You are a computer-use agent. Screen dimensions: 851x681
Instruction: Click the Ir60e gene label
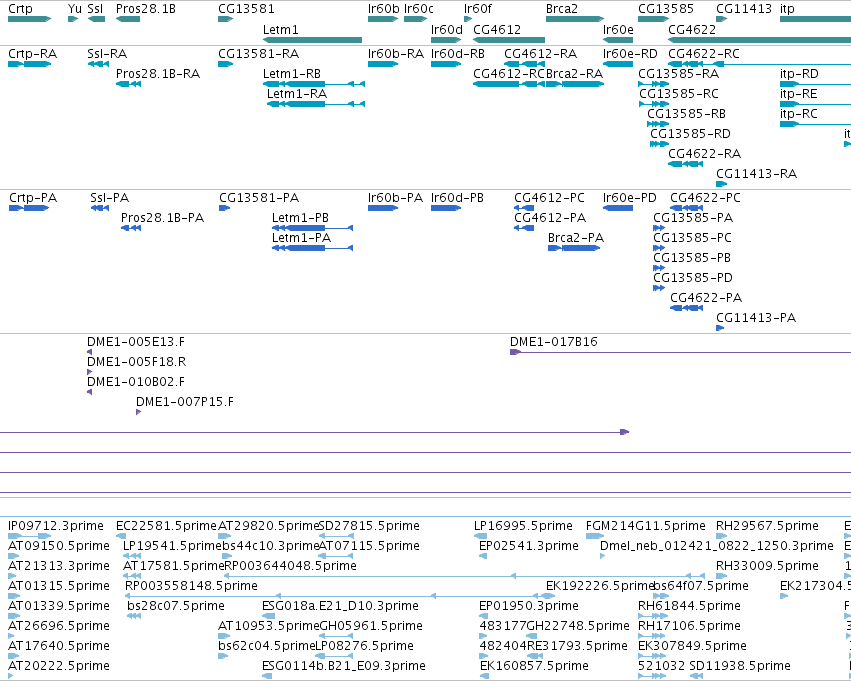[x=618, y=29]
